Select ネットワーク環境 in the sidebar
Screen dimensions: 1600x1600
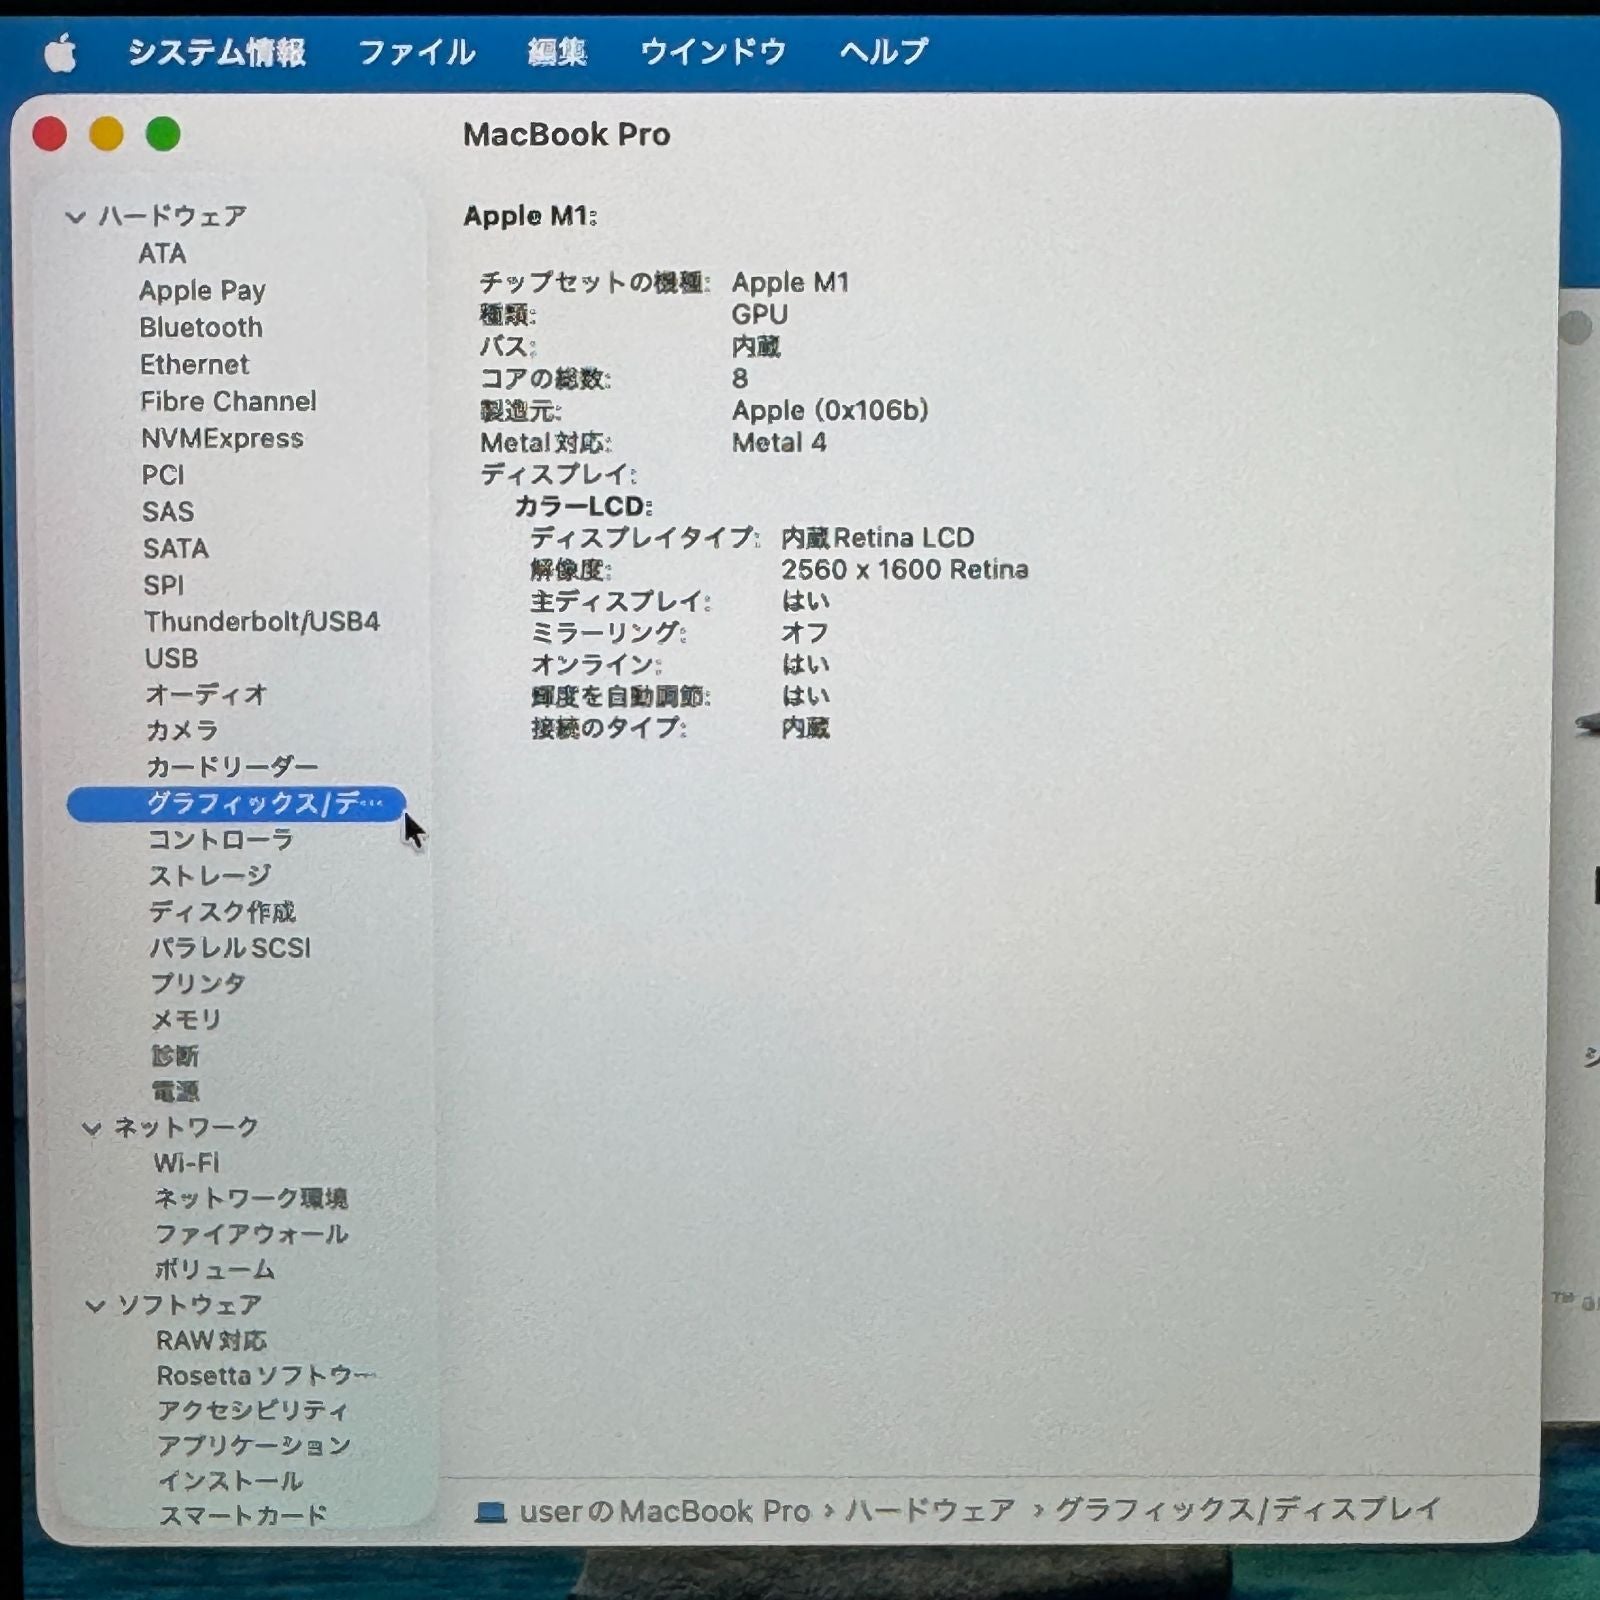click(x=251, y=1199)
